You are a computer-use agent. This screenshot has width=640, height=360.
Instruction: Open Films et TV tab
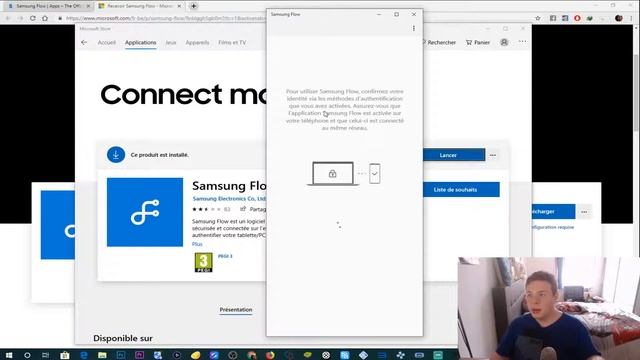232,42
